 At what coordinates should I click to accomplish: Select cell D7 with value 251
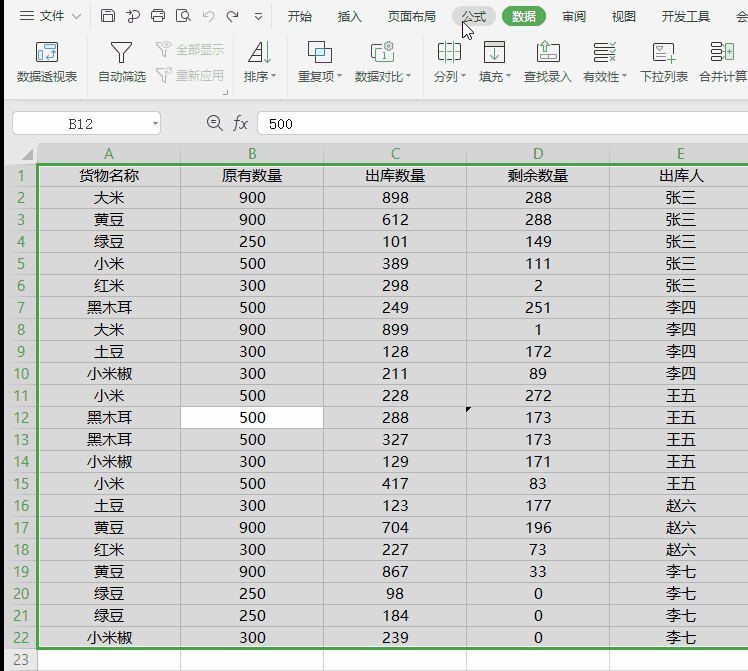(x=538, y=308)
